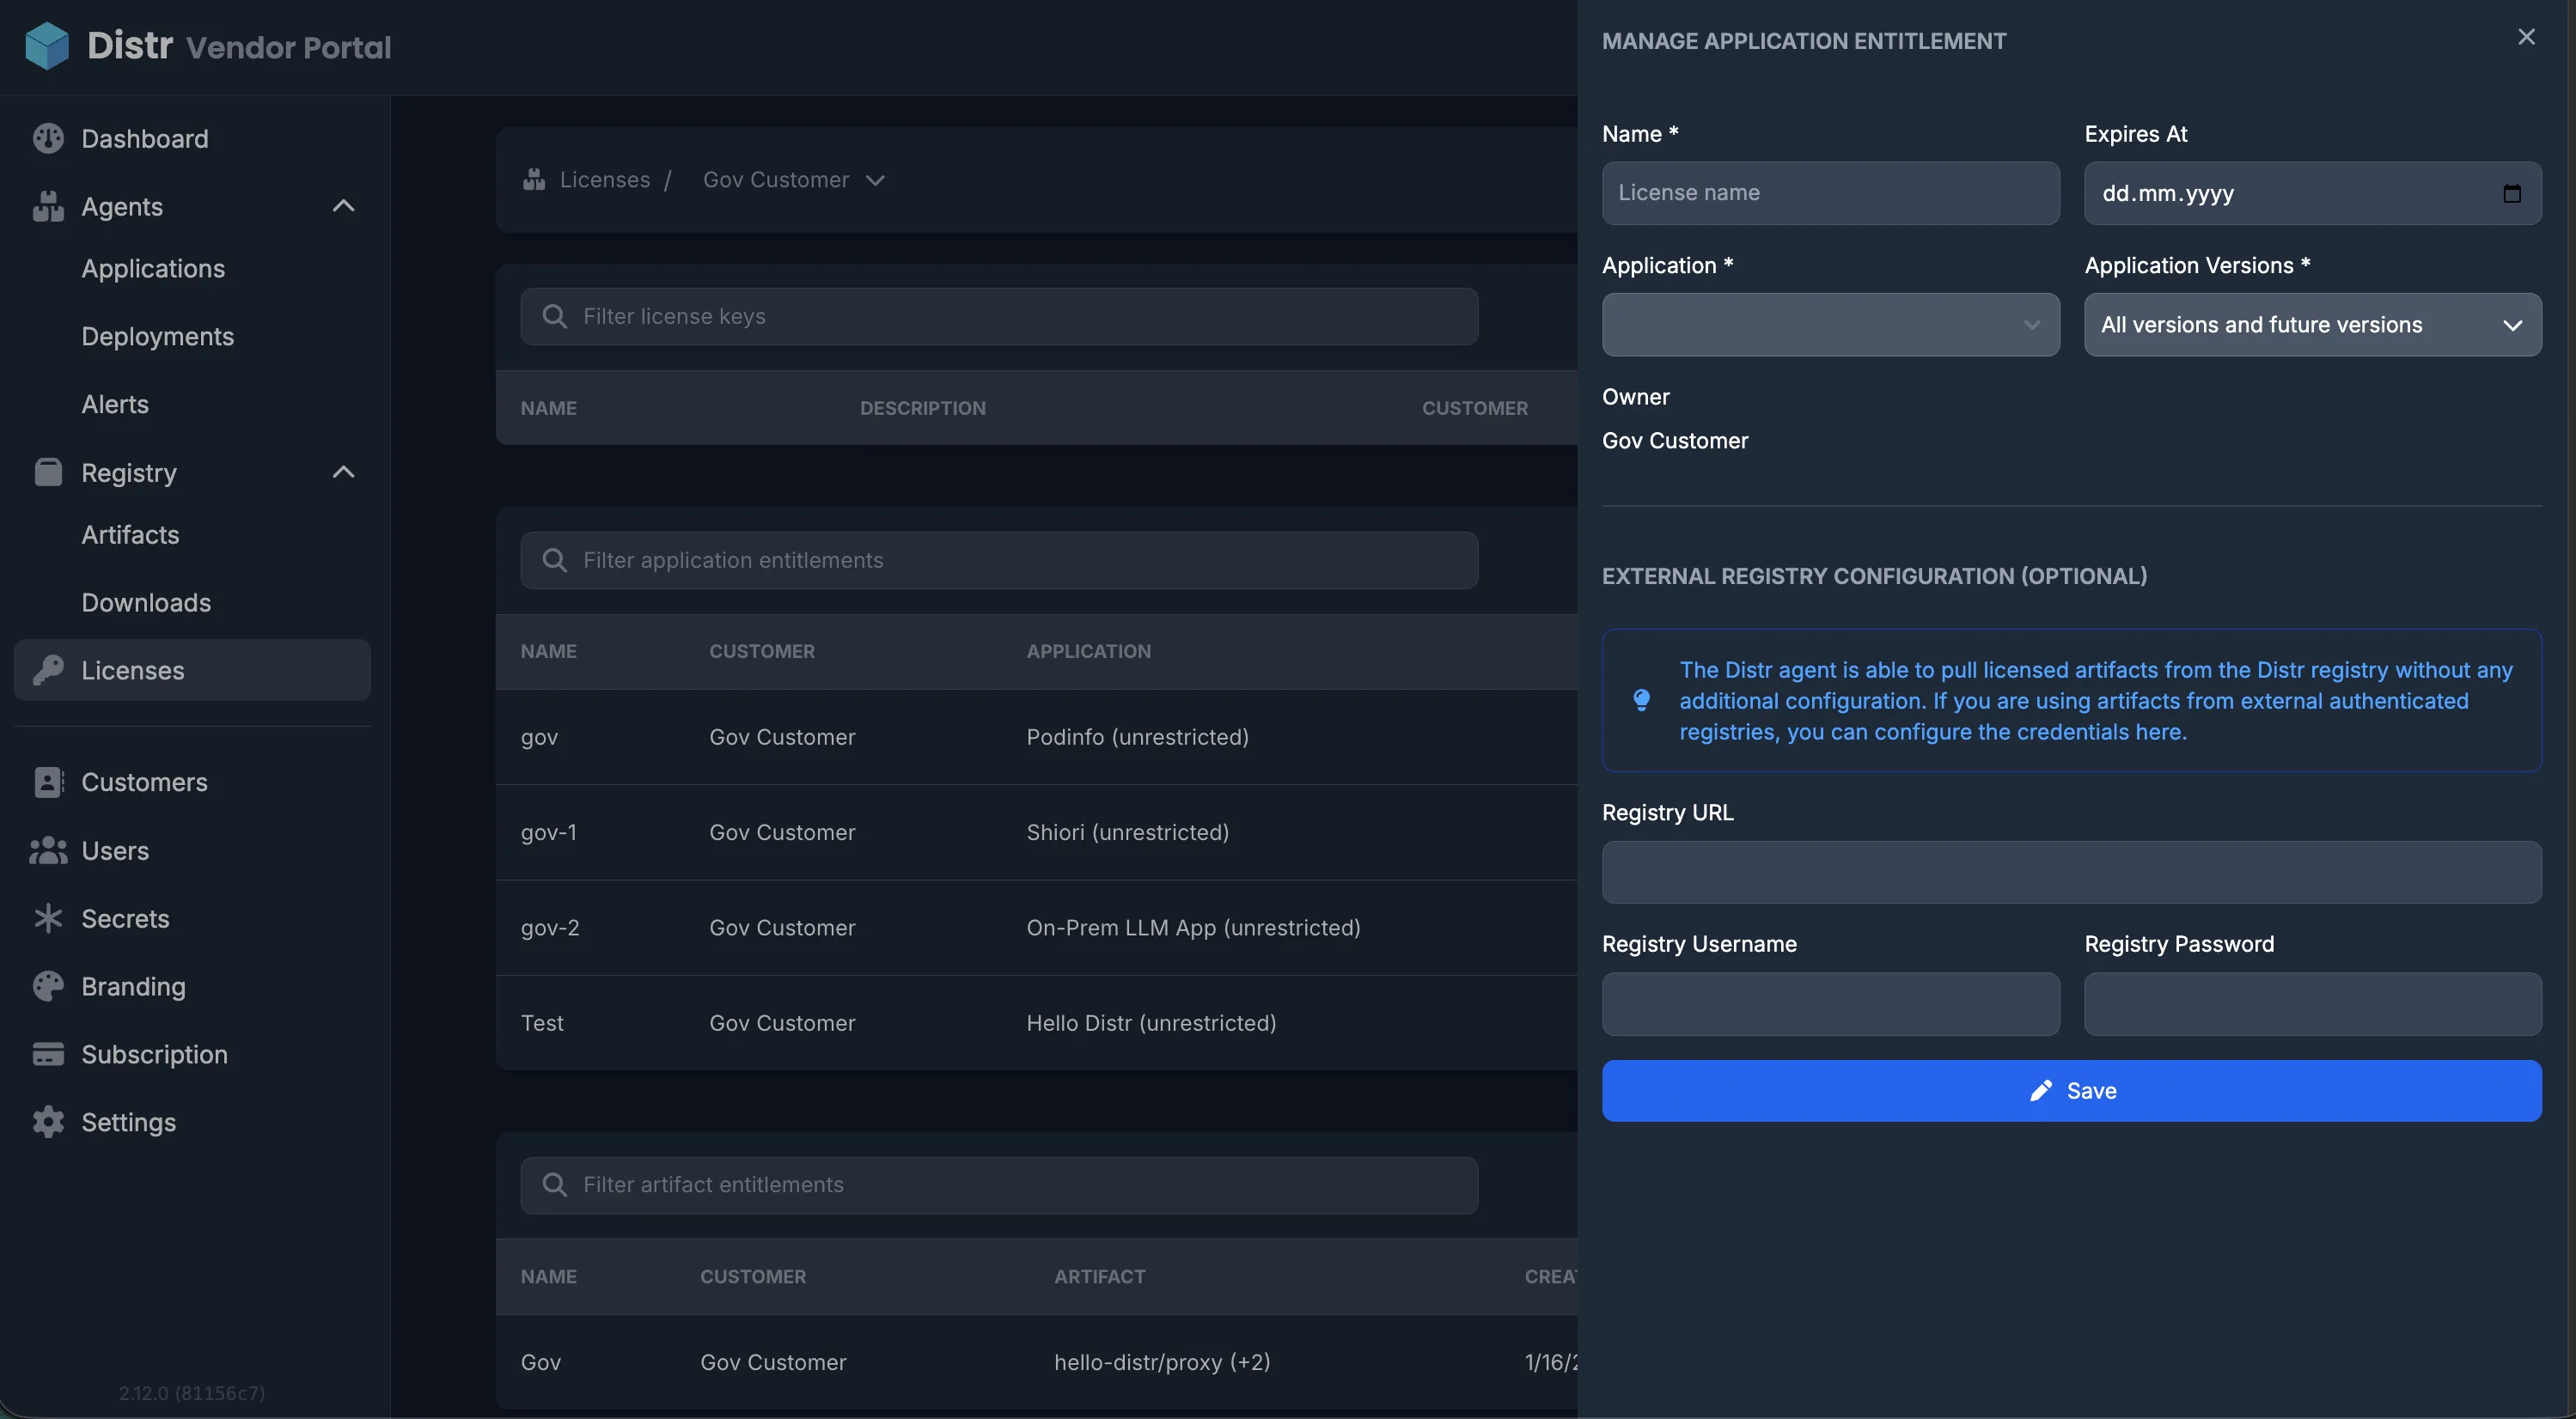The width and height of the screenshot is (2576, 1419).
Task: Click the Users icon in sidebar
Action: tap(49, 851)
